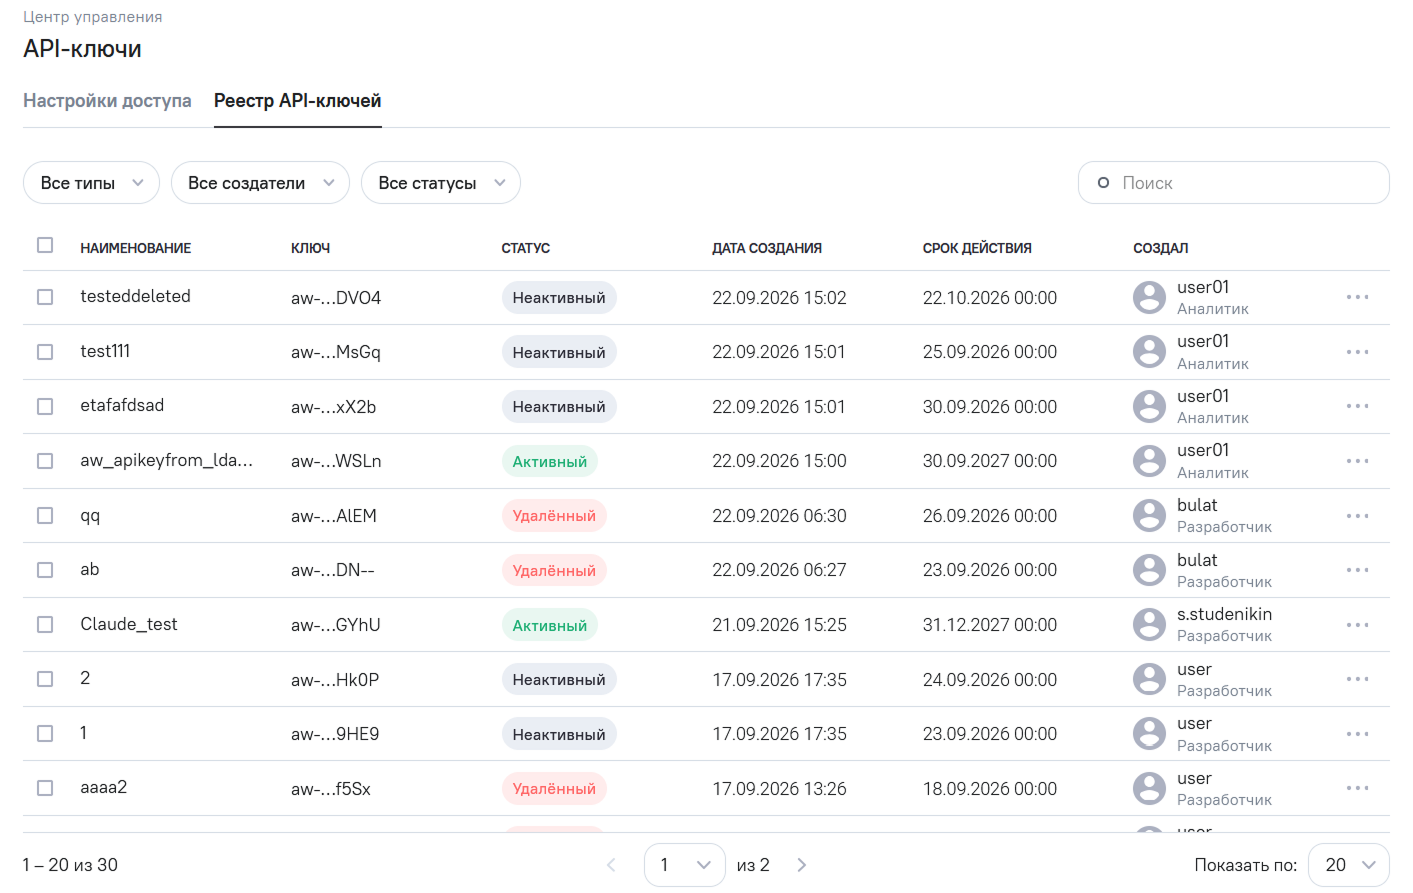This screenshot has width=1413, height=893.
Task: Go to previous page arrow
Action: pyautogui.click(x=611, y=865)
